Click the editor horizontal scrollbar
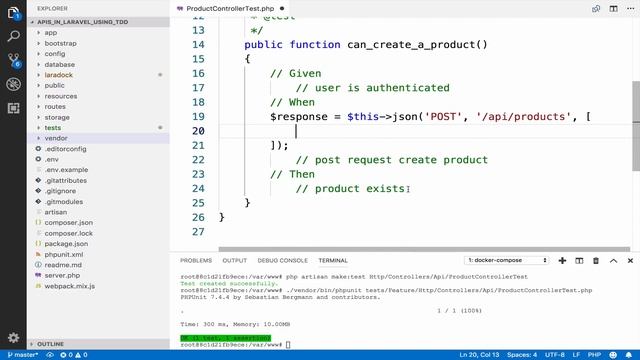640x360 pixels. point(424,249)
